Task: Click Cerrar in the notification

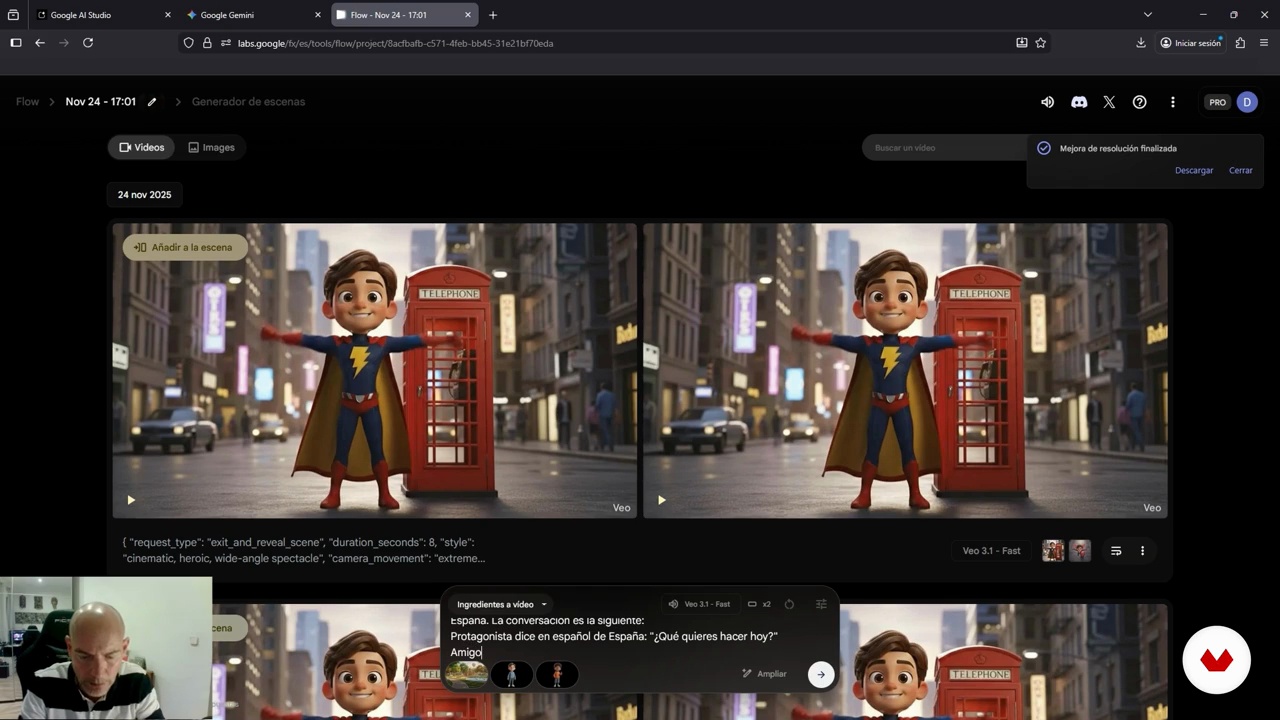Action: coord(1241,170)
